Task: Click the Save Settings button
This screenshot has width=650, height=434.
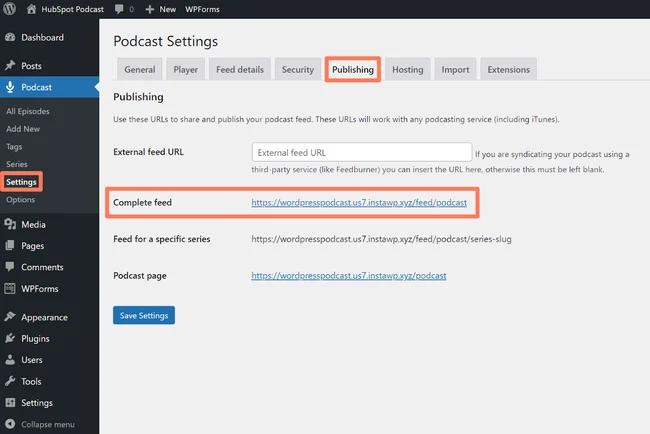Action: [144, 315]
